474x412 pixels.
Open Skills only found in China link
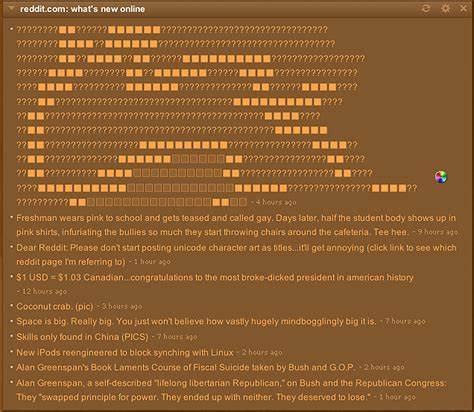click(82, 337)
